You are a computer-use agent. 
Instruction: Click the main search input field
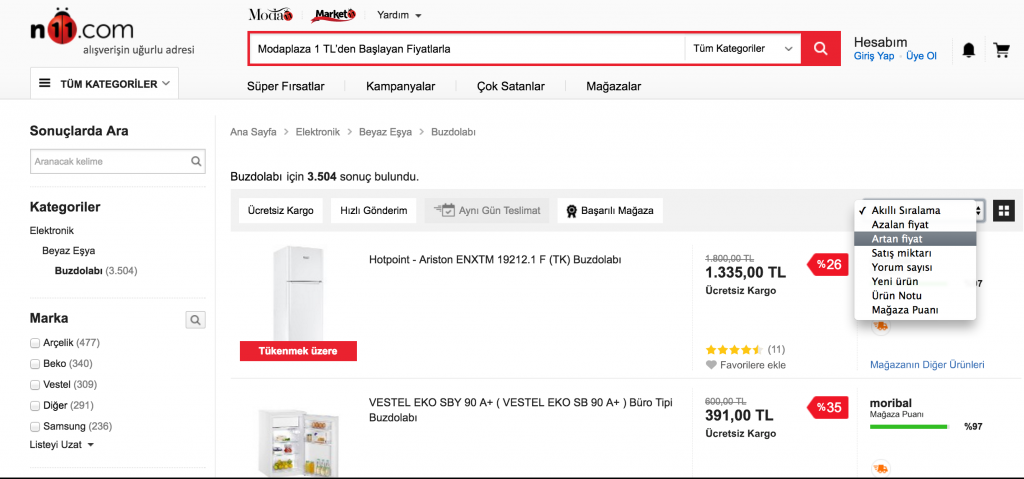[x=466, y=48]
